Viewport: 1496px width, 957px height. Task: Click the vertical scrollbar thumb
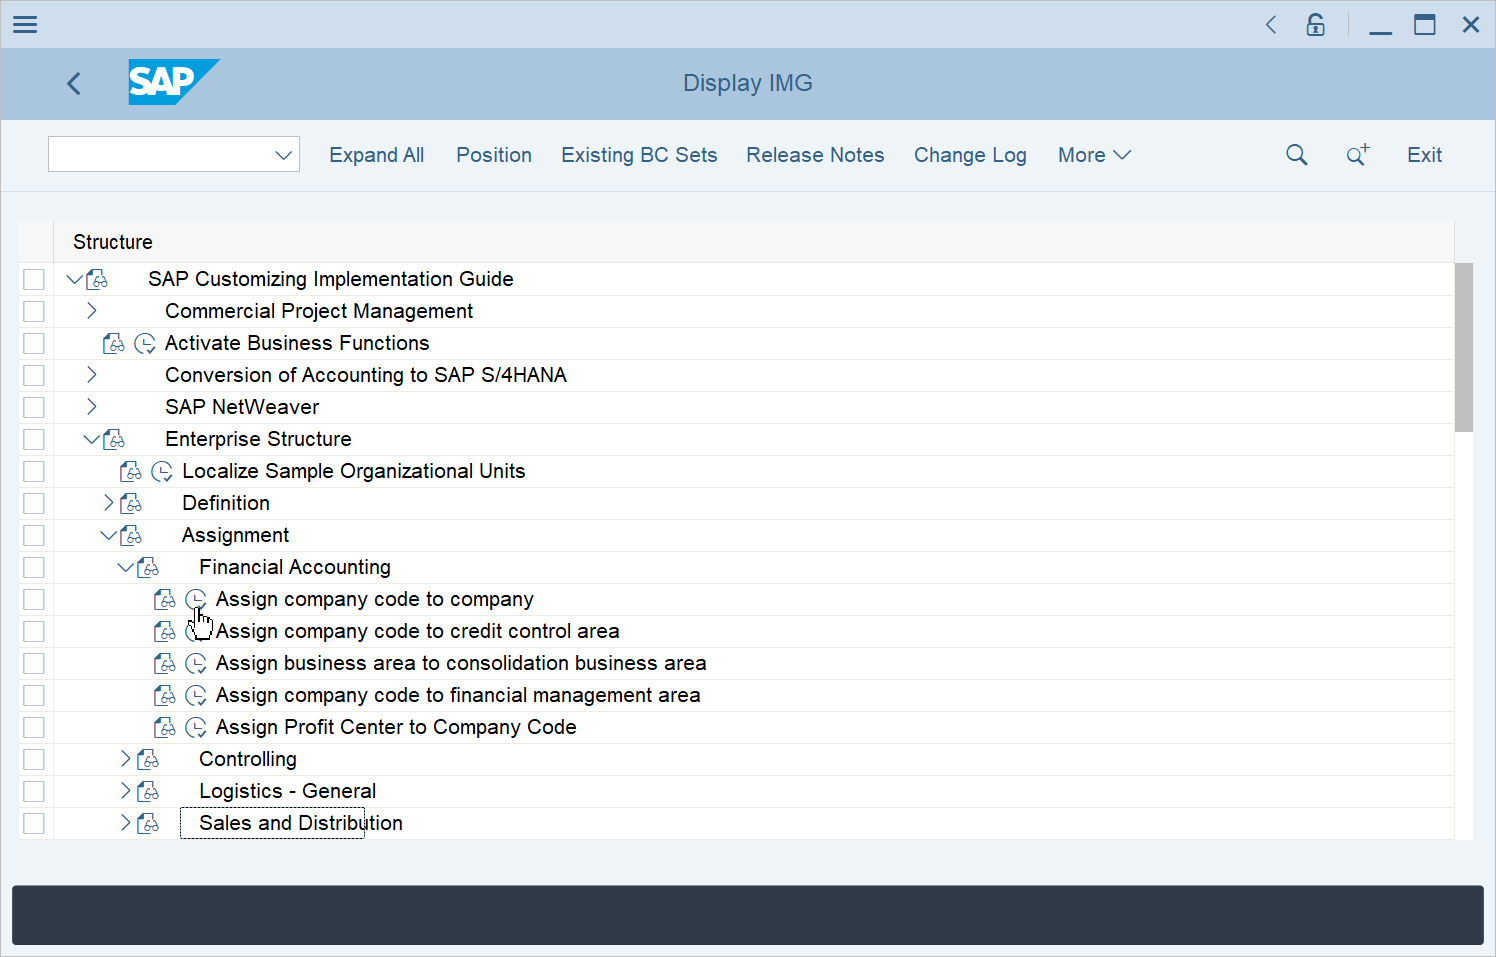click(1464, 347)
